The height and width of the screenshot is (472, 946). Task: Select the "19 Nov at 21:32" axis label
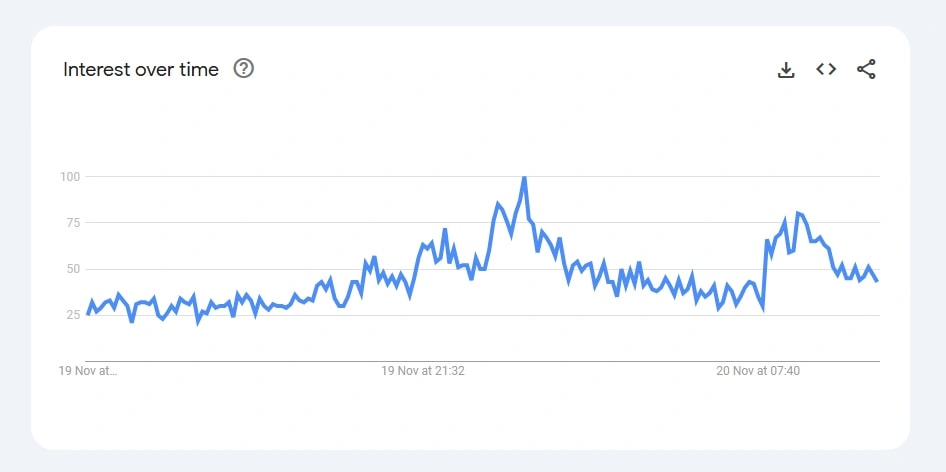(423, 371)
